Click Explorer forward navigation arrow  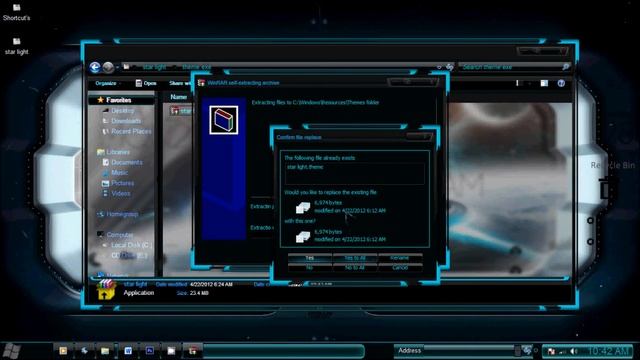[108, 67]
